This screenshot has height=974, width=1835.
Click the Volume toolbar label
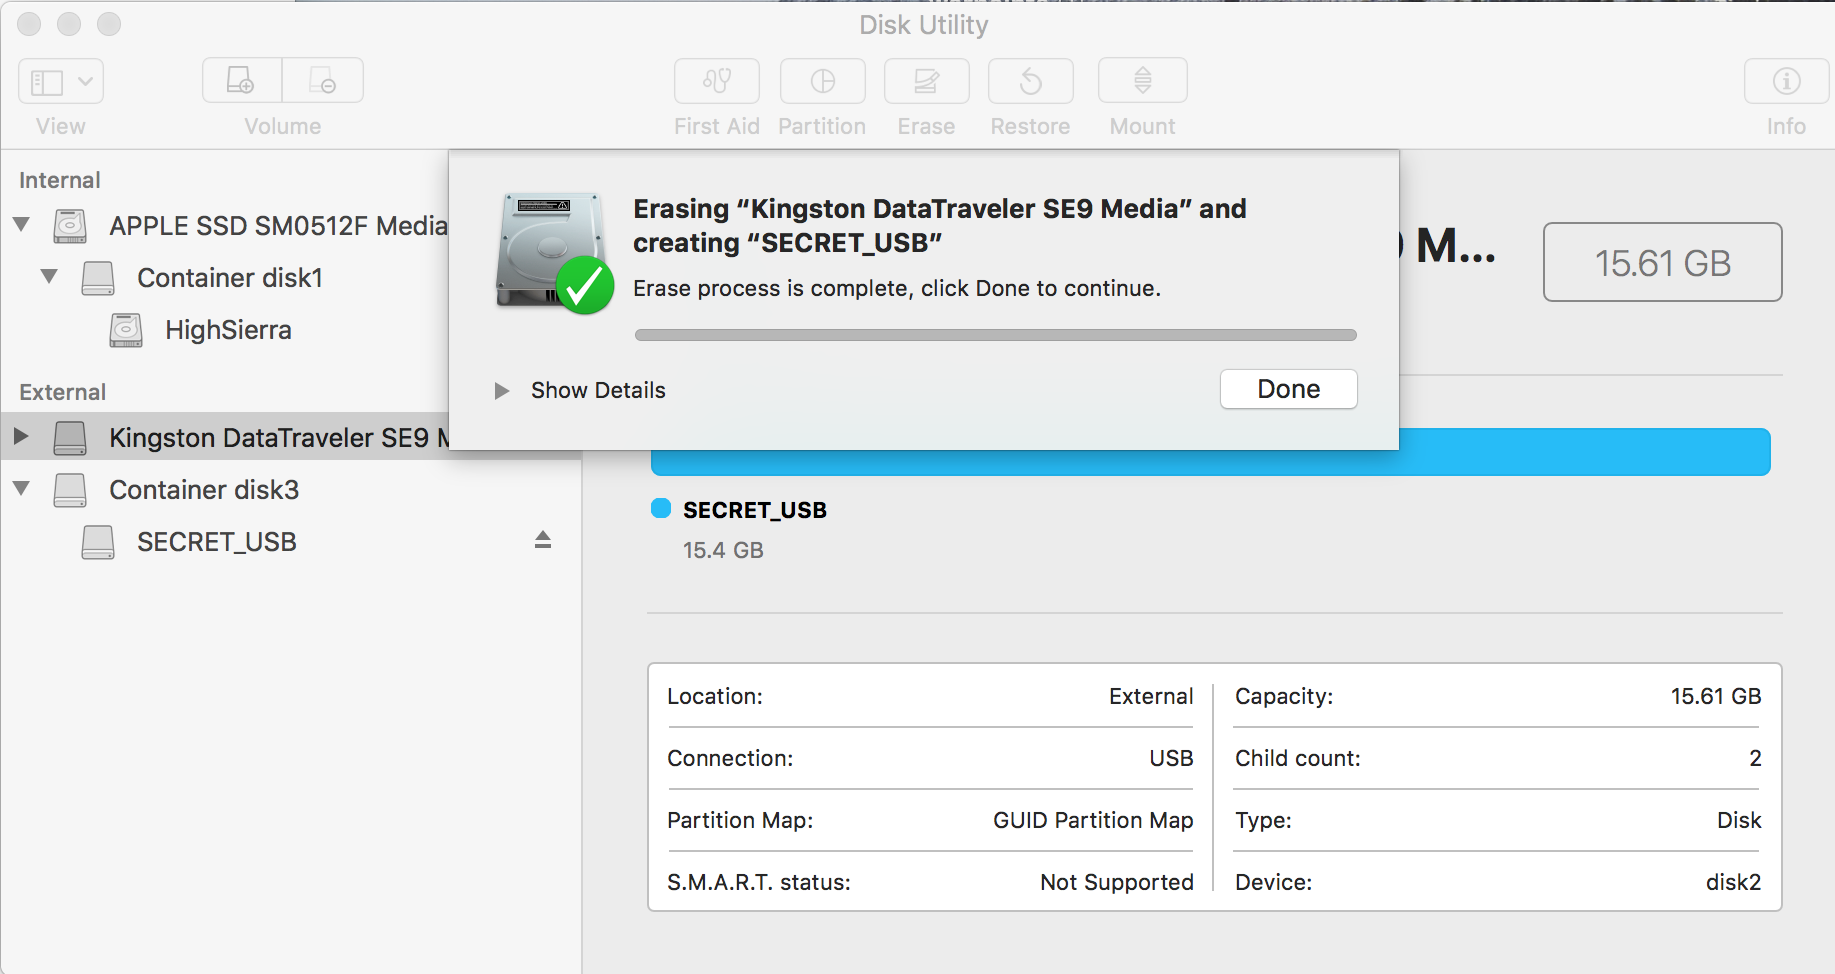tap(283, 126)
